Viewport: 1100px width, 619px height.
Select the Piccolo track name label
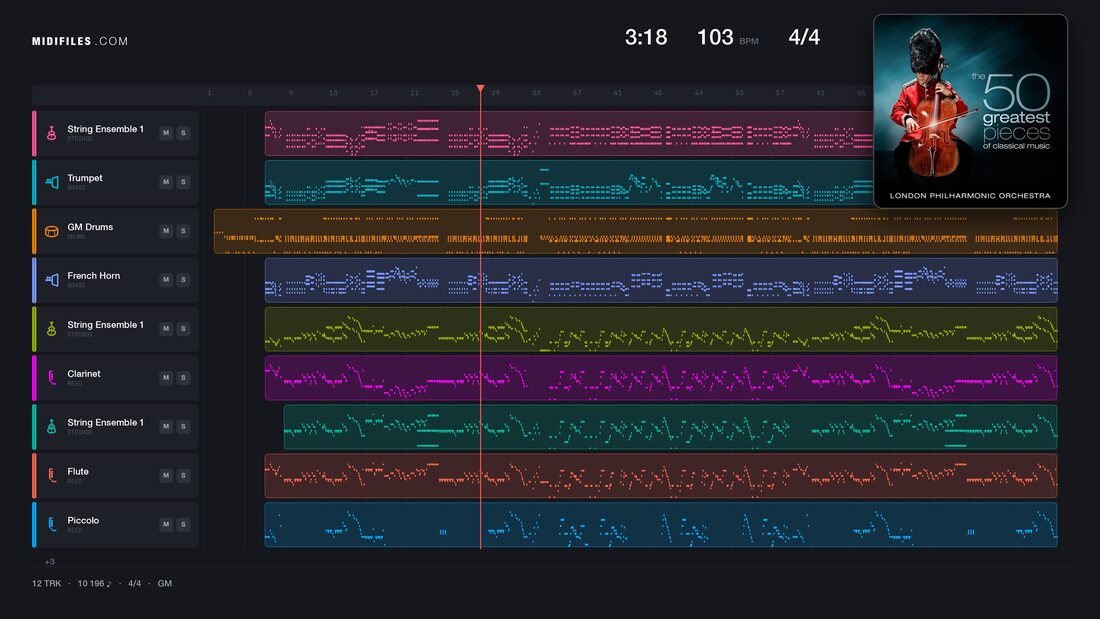tap(83, 520)
